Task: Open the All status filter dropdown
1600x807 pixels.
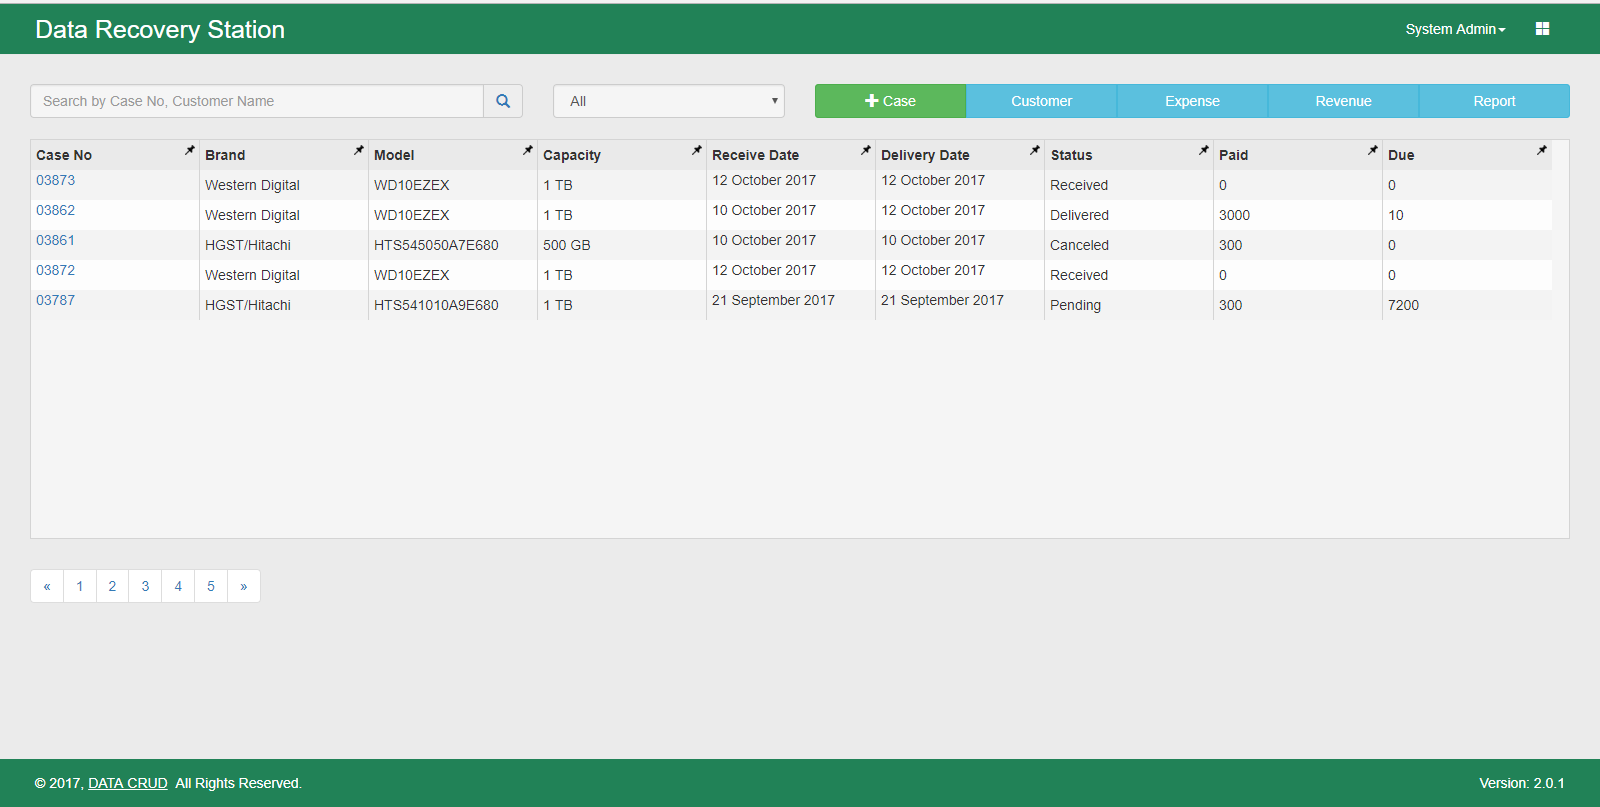Action: click(668, 101)
